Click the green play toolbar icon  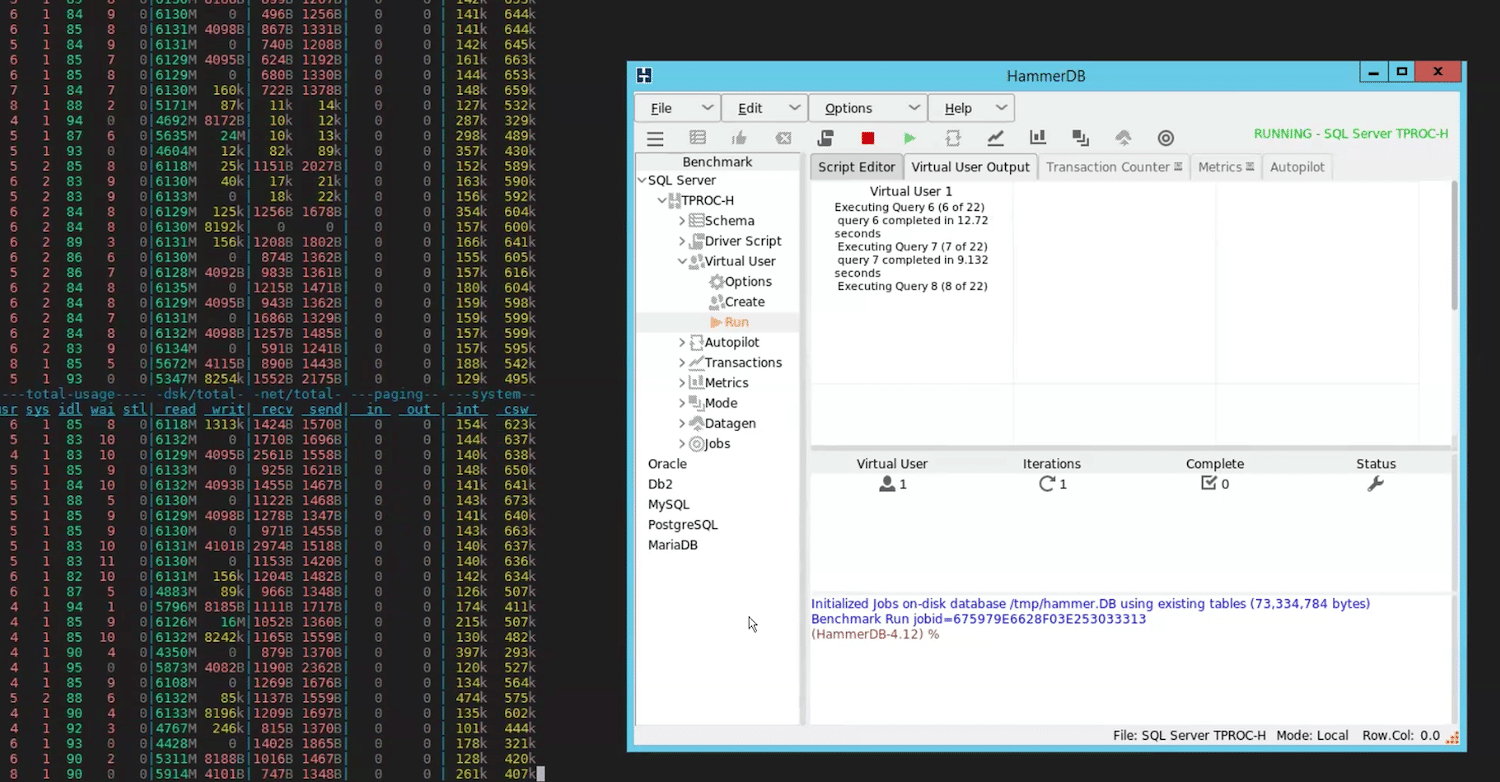point(909,138)
